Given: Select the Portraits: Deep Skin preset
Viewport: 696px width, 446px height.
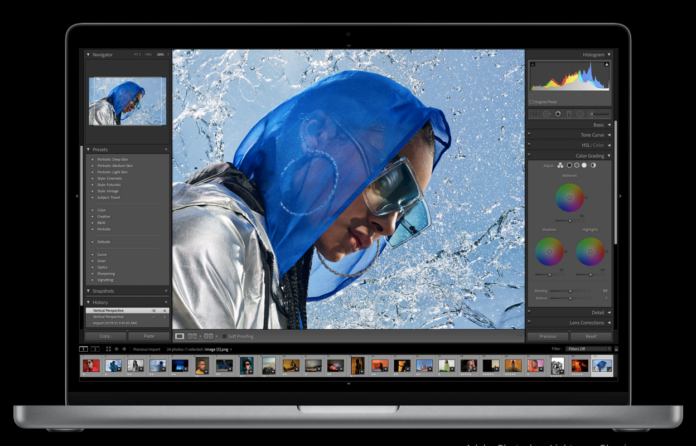Looking at the screenshot, I should (112, 158).
